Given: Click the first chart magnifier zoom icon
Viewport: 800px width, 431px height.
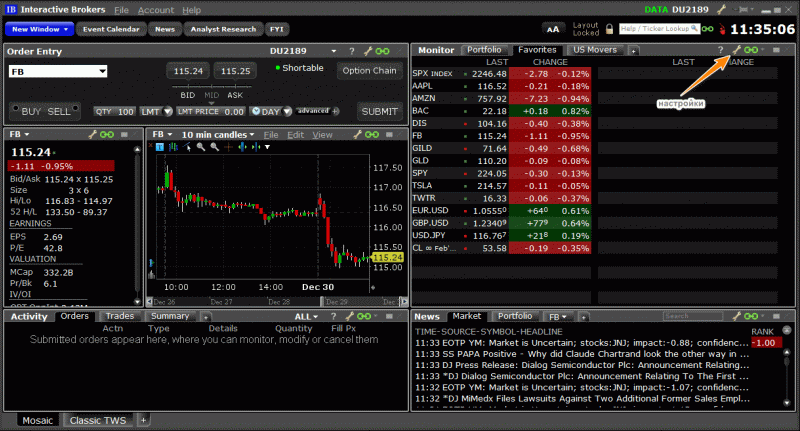Looking at the screenshot, I should pyautogui.click(x=201, y=147).
